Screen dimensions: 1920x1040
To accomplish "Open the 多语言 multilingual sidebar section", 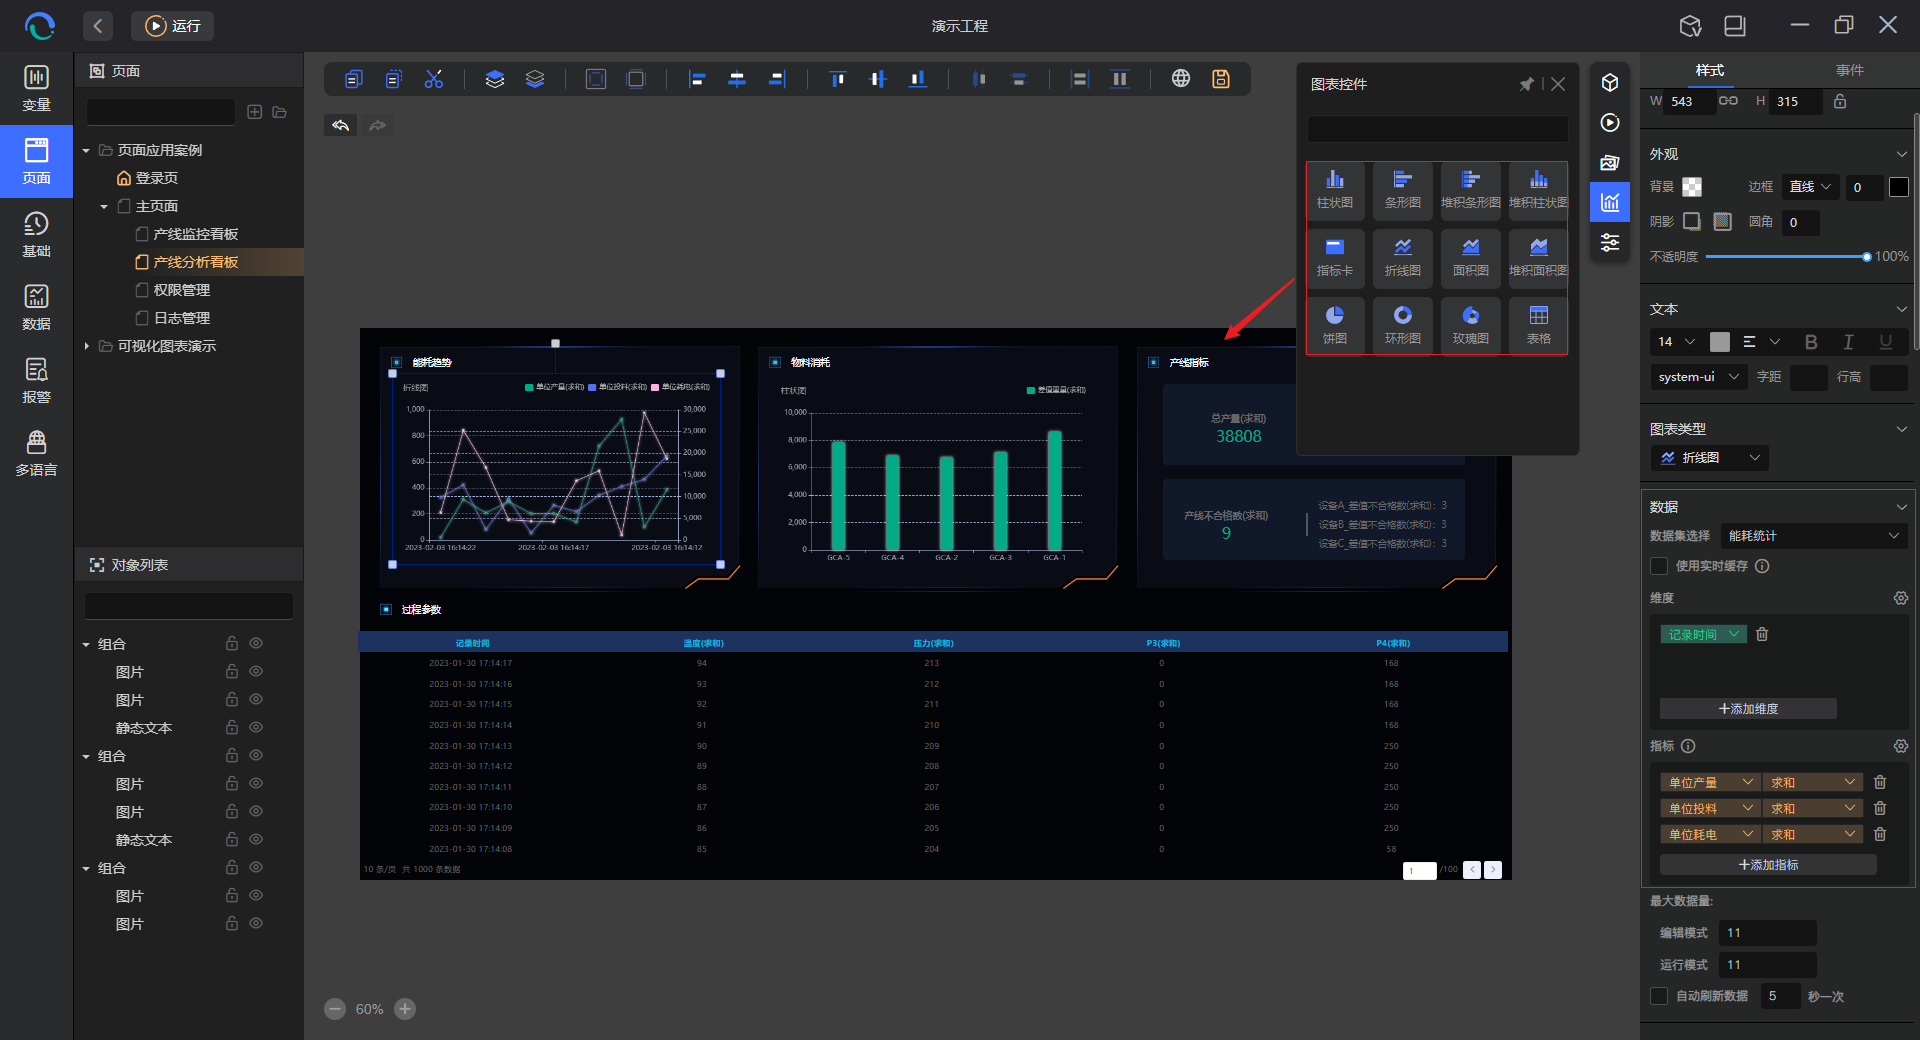I will coord(36,453).
